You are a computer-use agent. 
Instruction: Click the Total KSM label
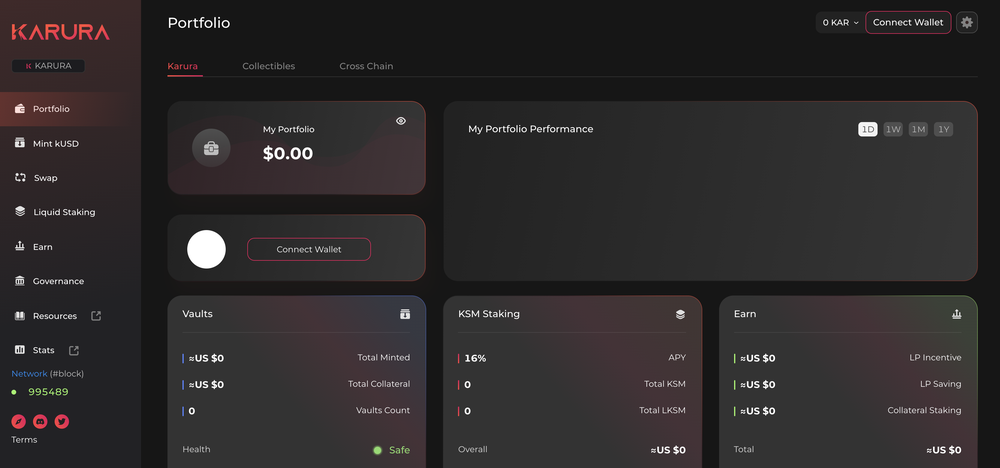click(x=665, y=384)
